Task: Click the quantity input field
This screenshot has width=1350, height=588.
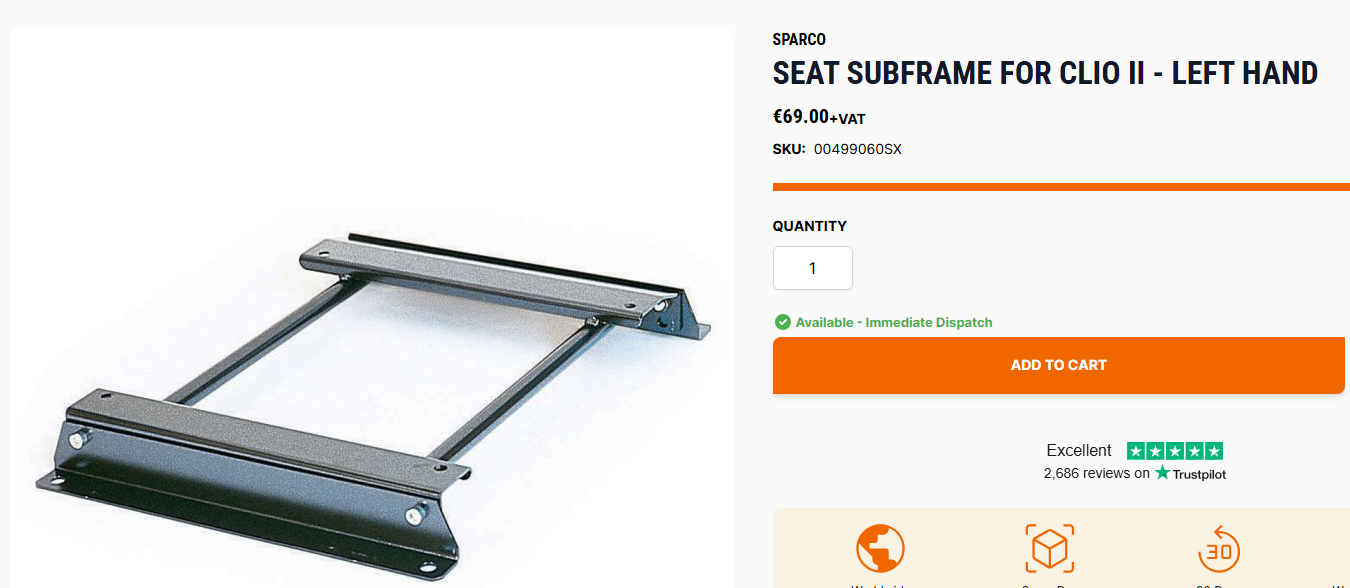Action: [x=813, y=268]
